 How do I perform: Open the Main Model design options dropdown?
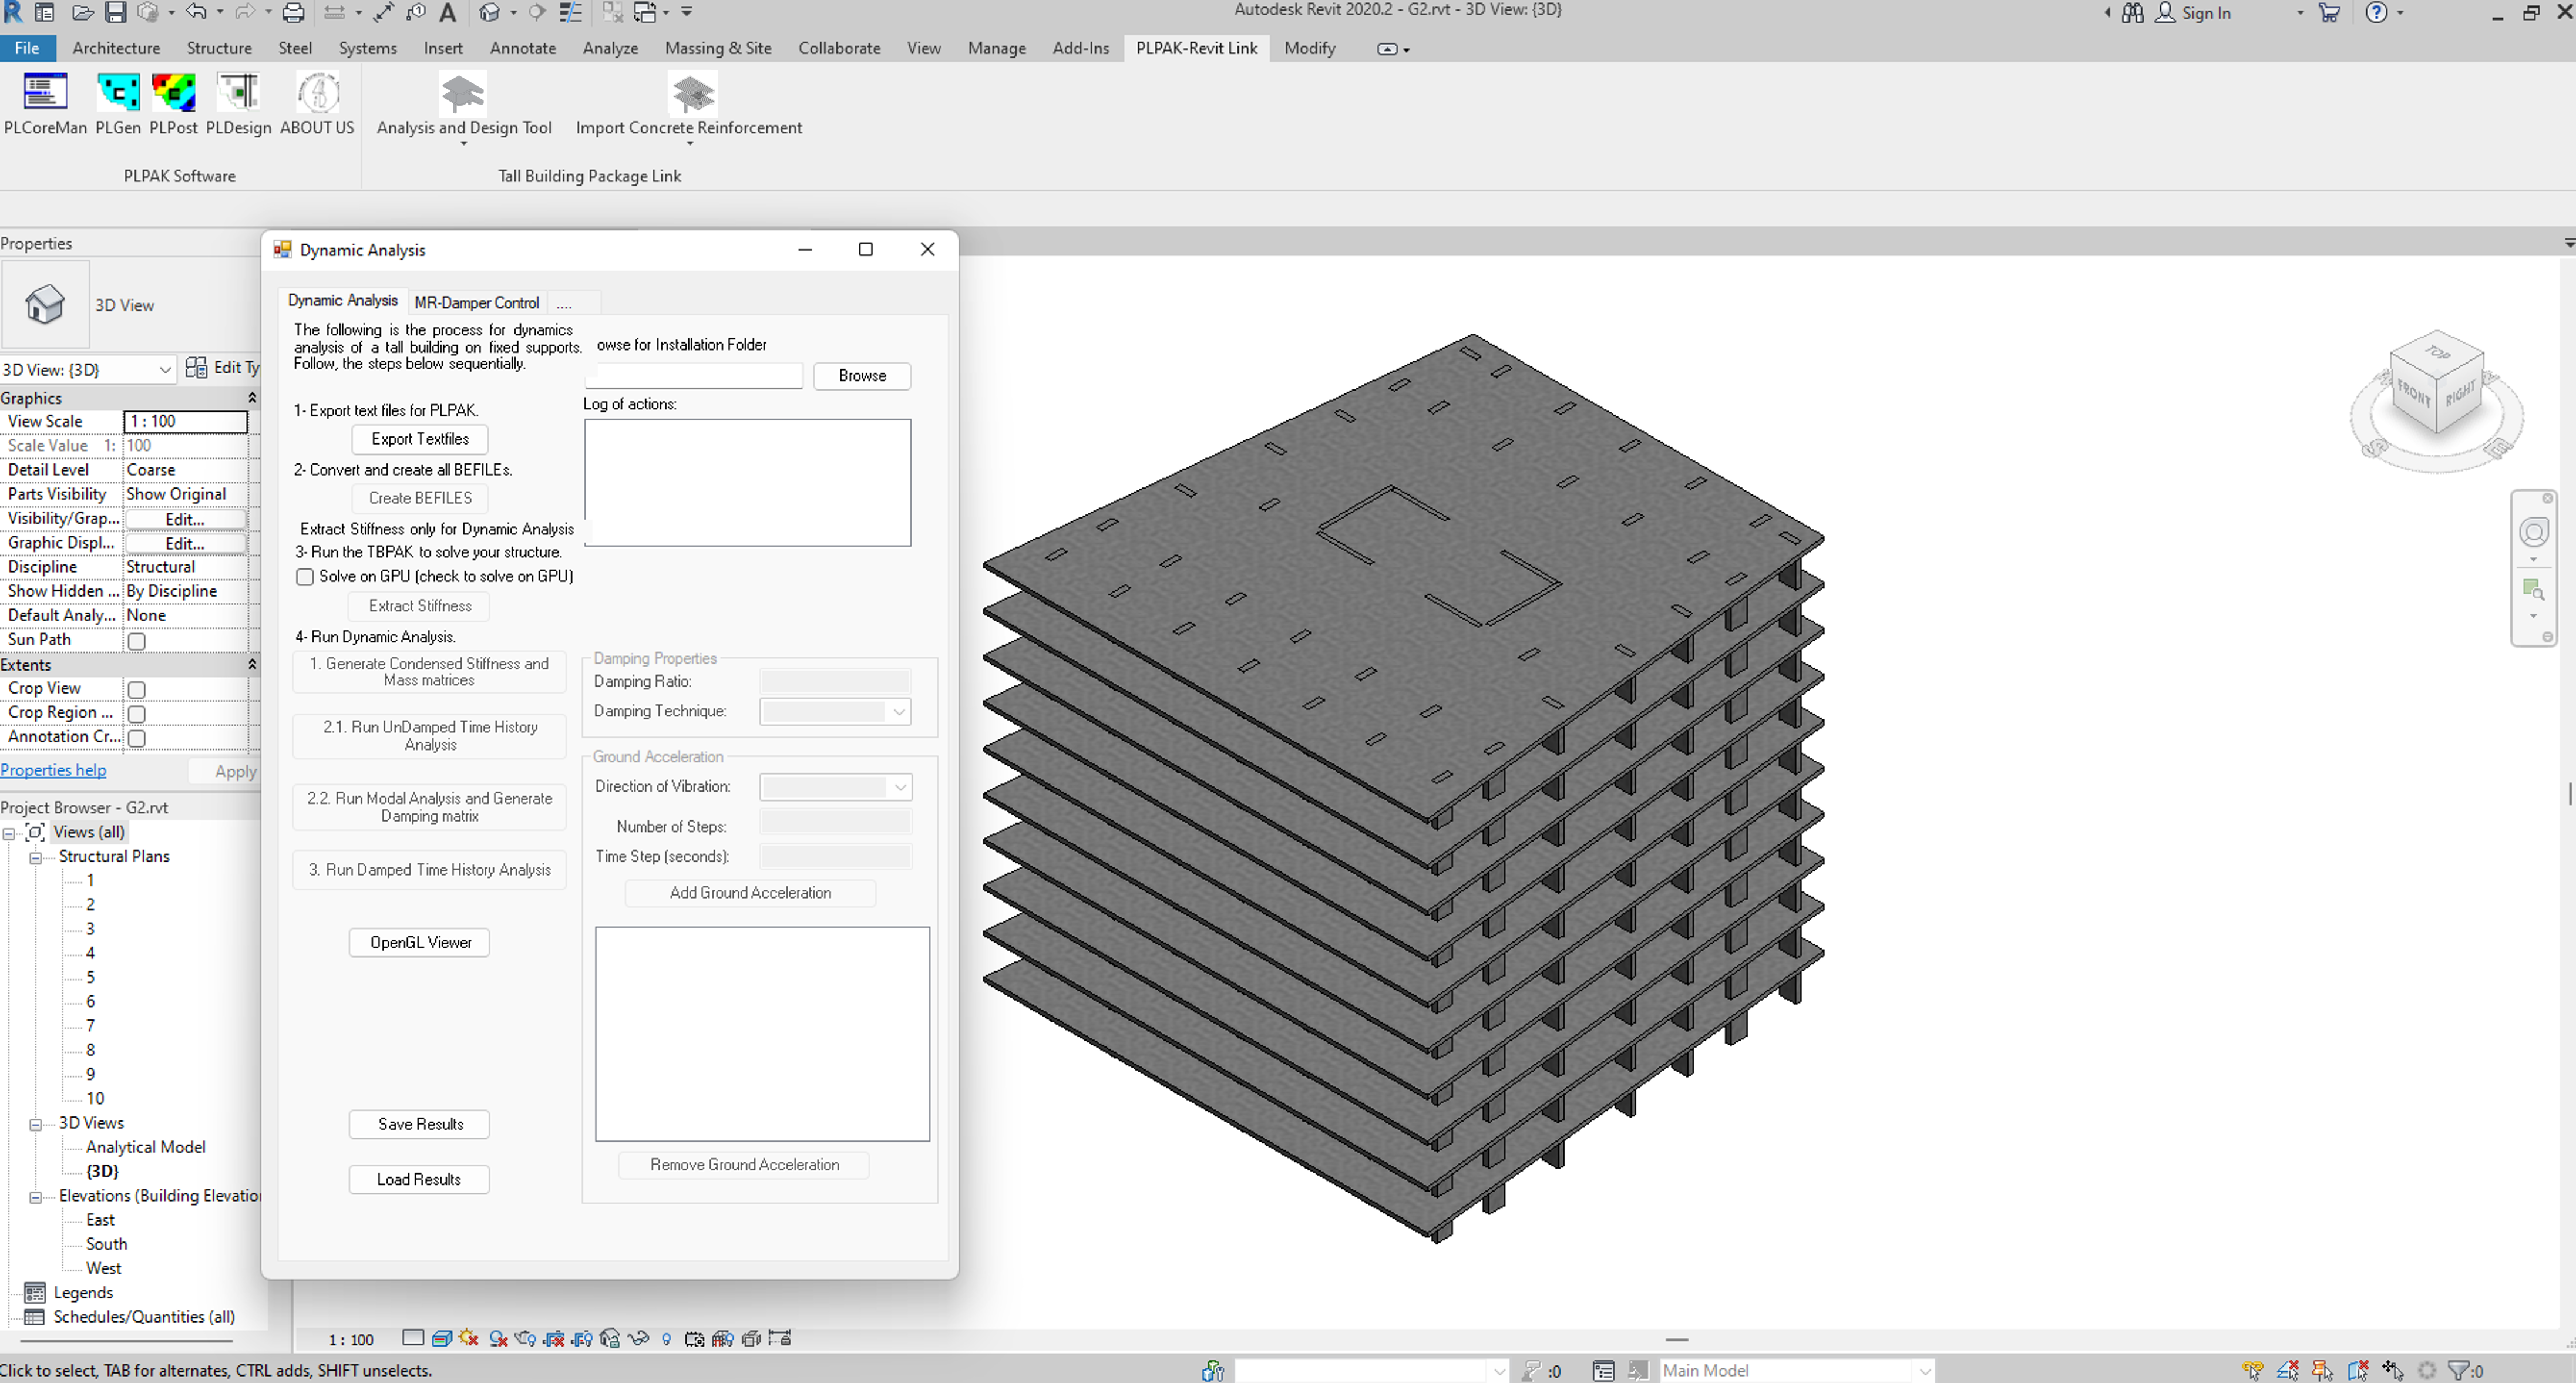(x=1797, y=1370)
